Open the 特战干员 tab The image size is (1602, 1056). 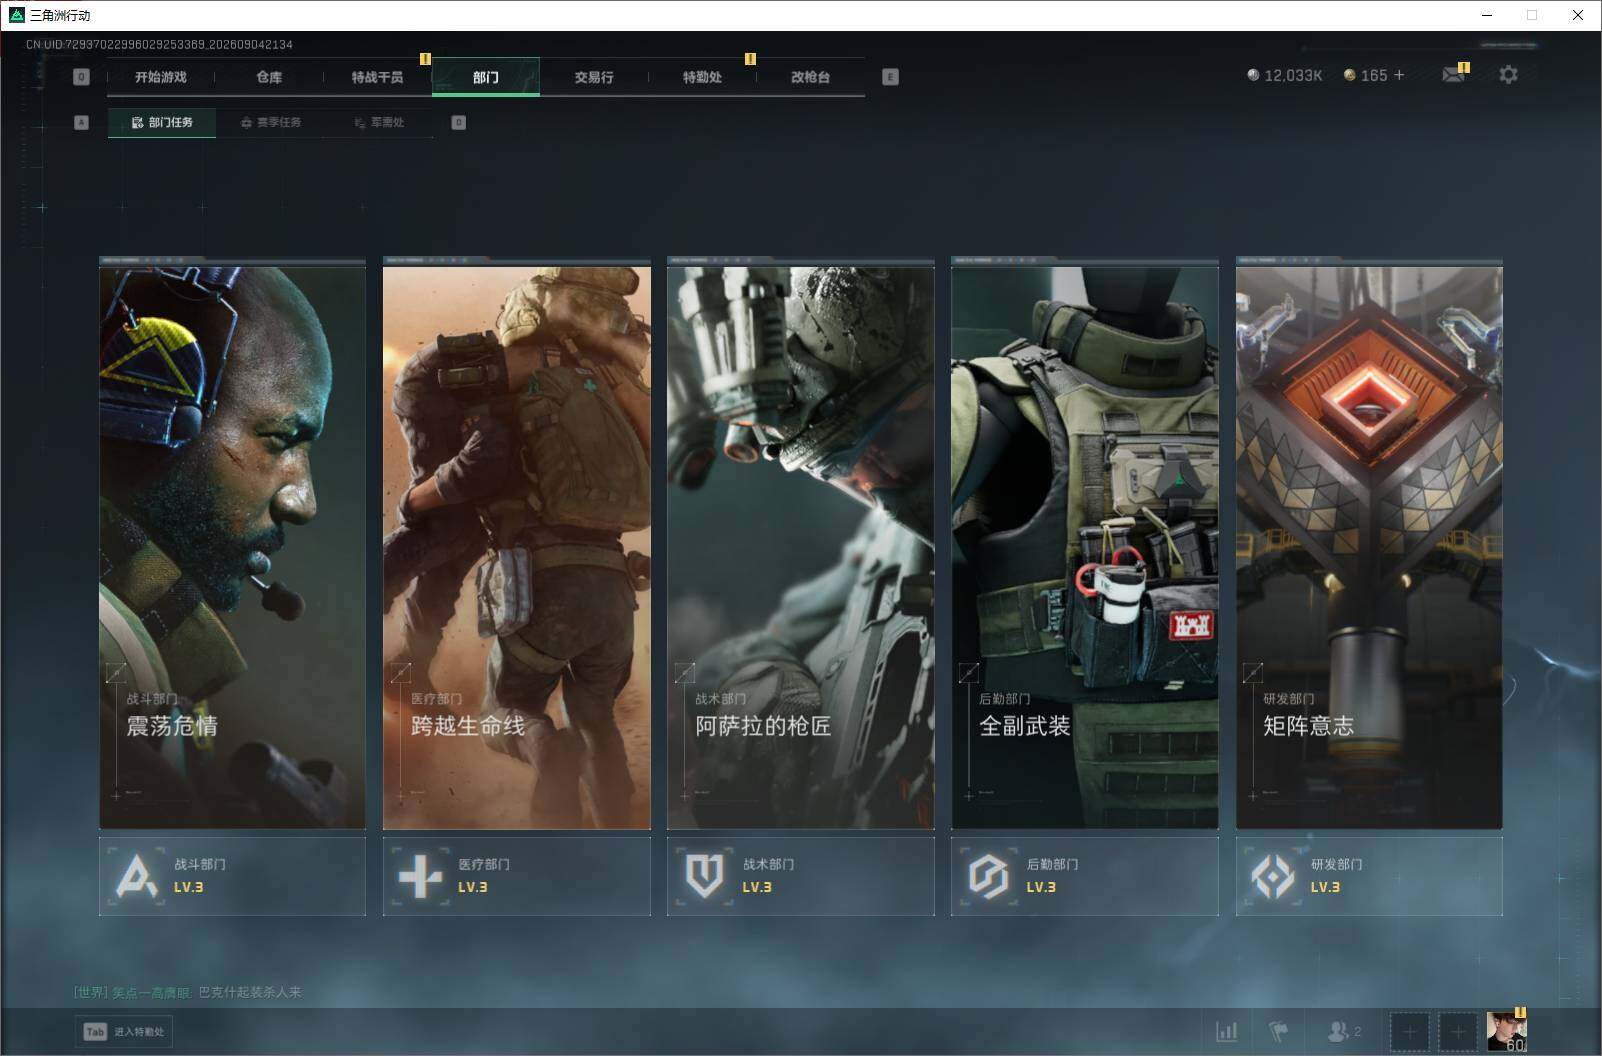pos(377,77)
